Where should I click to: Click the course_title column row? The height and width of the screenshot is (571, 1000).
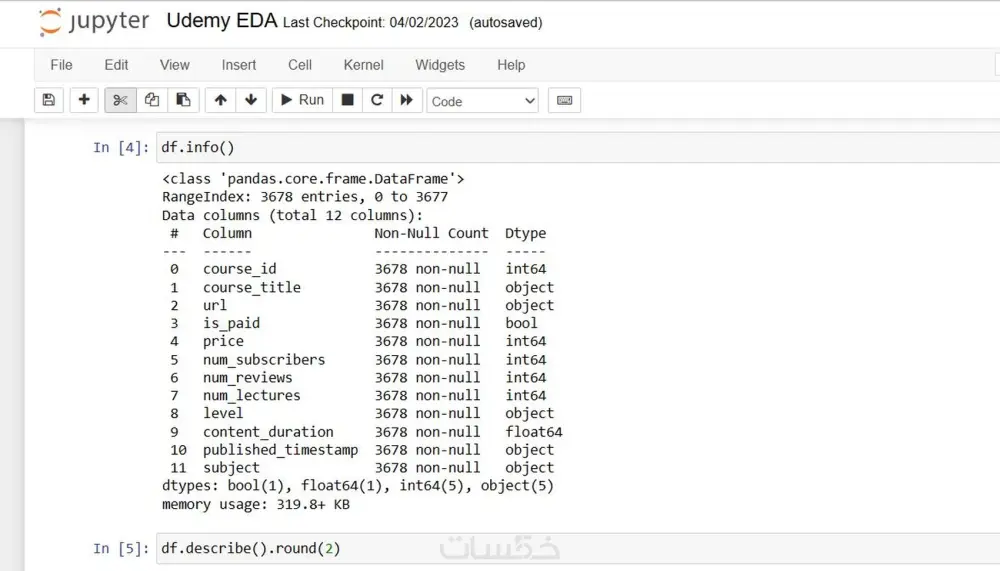point(362,287)
